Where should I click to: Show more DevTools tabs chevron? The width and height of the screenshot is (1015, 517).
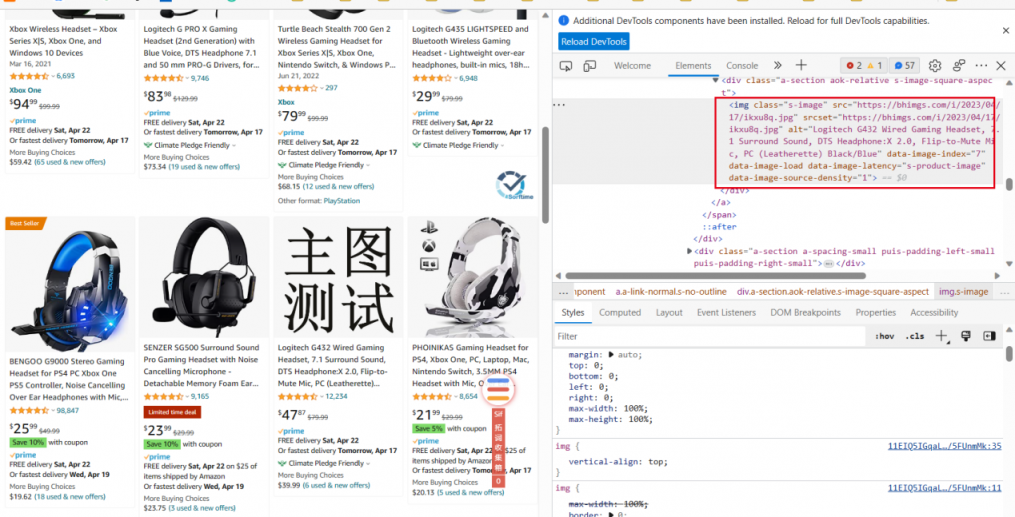[x=777, y=65]
